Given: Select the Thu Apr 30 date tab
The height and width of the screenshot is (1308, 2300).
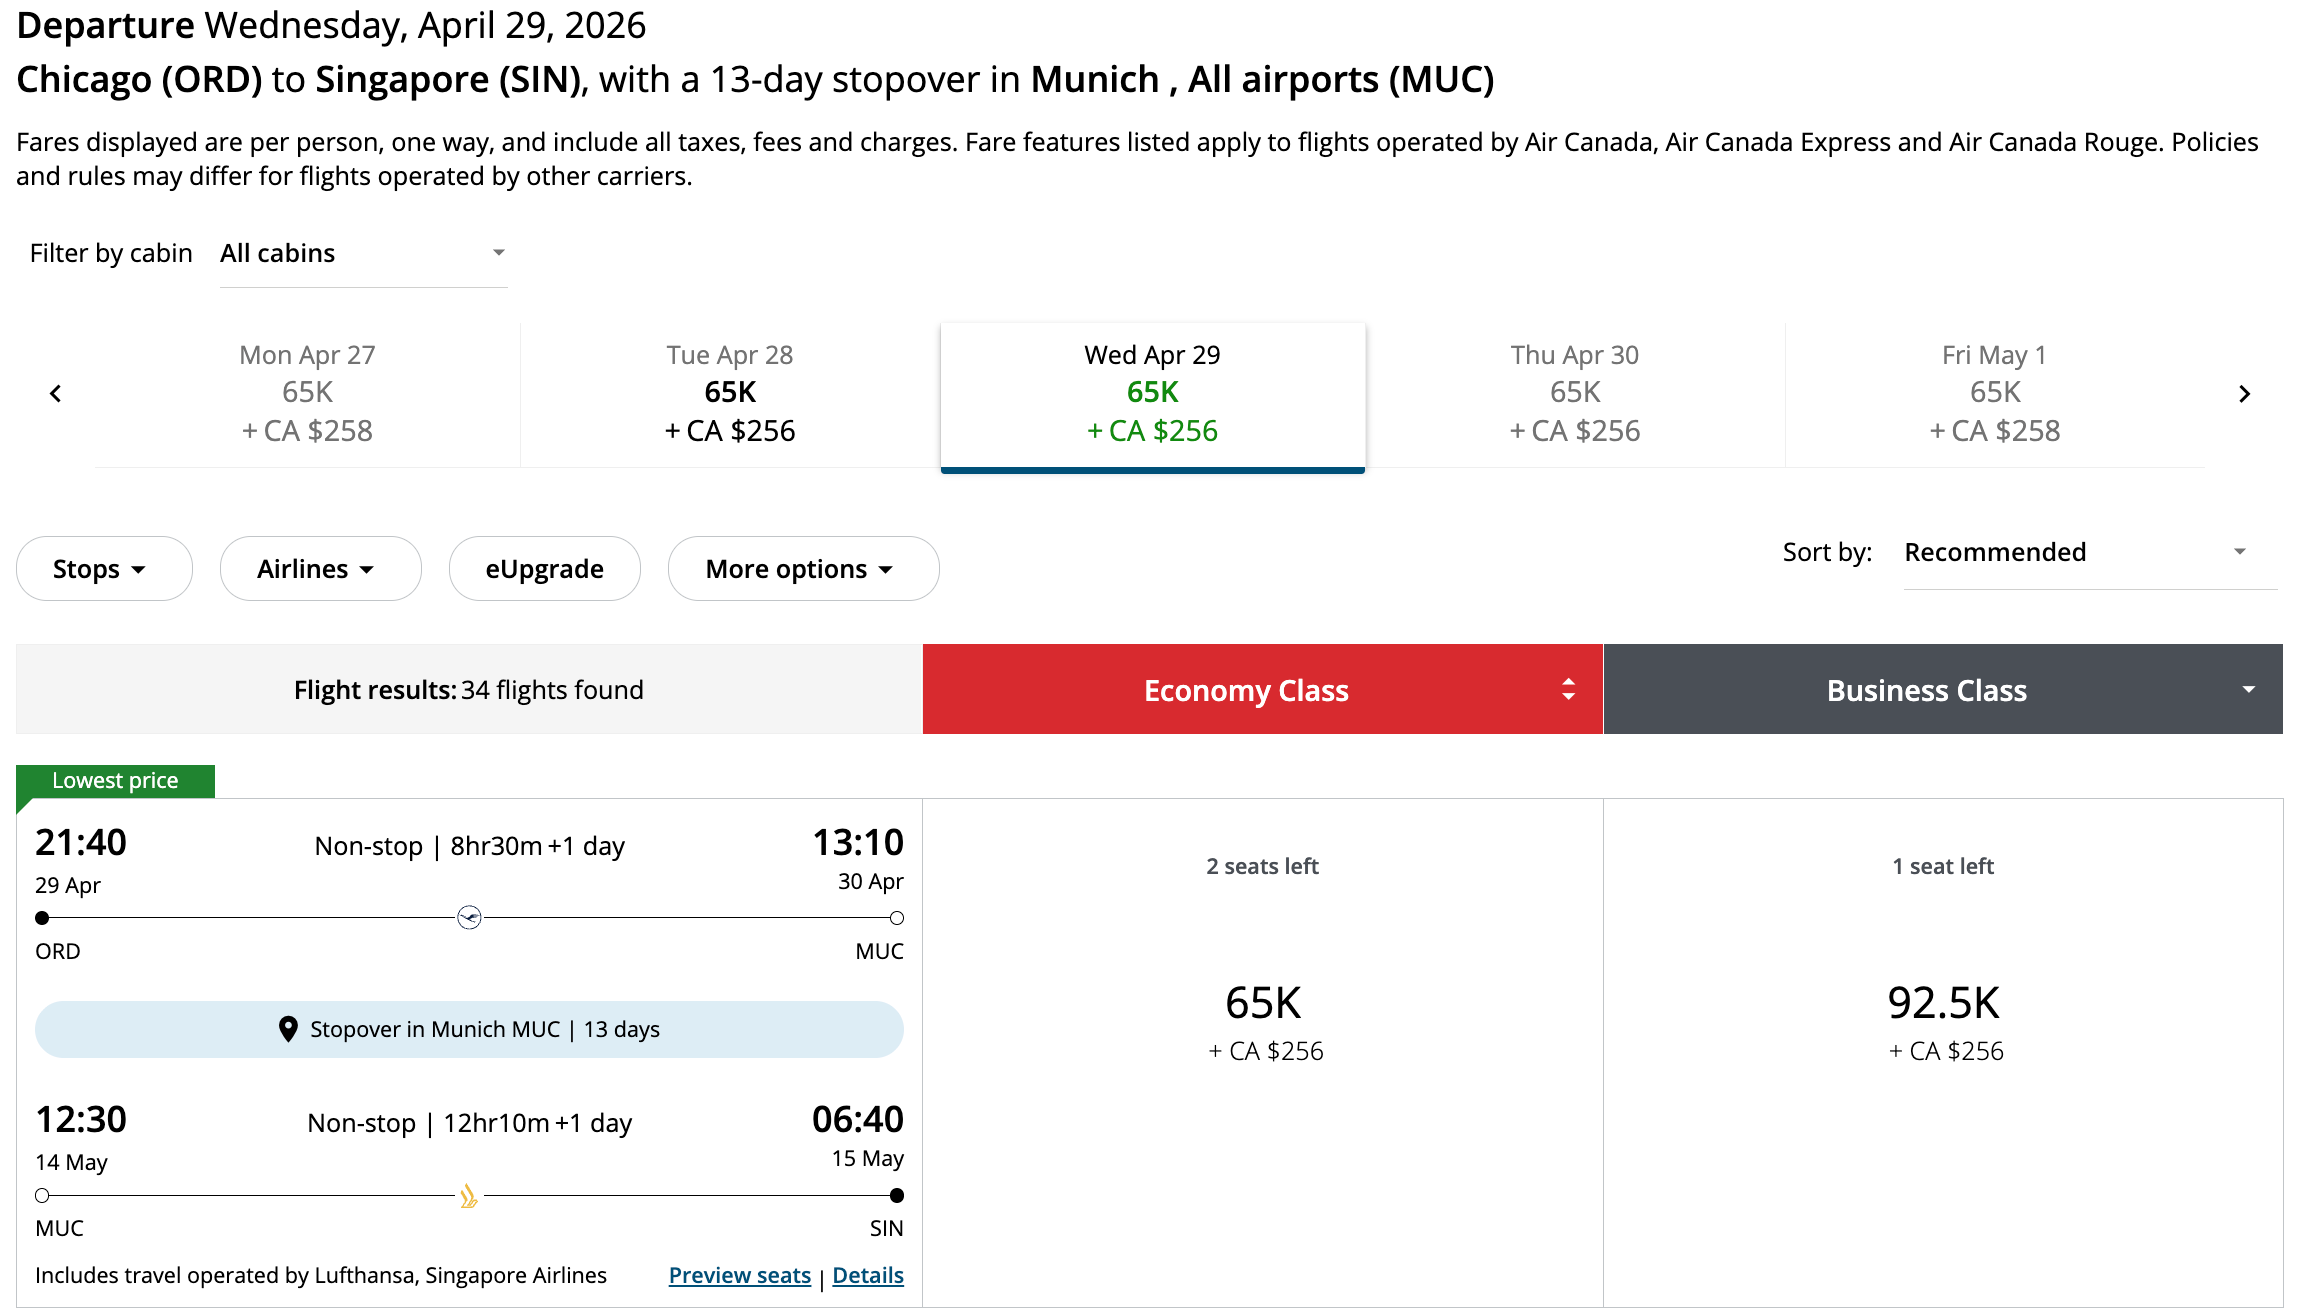Looking at the screenshot, I should (1574, 393).
